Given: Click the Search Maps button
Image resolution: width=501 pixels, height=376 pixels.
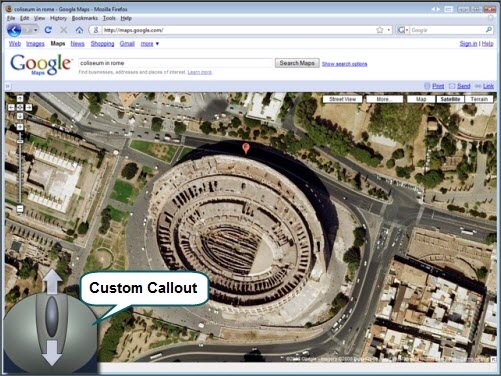Looking at the screenshot, I should 297,63.
